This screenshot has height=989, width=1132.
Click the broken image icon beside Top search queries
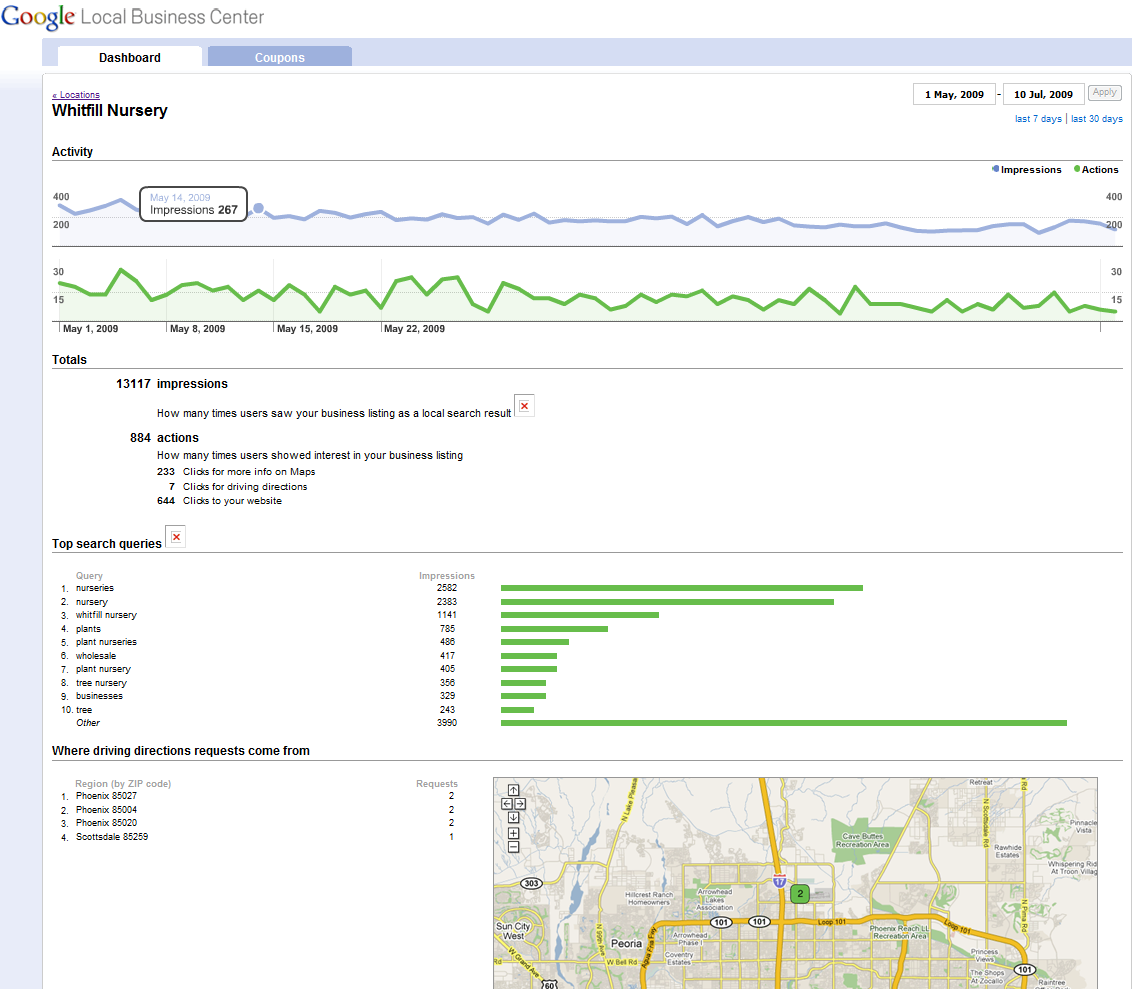175,537
